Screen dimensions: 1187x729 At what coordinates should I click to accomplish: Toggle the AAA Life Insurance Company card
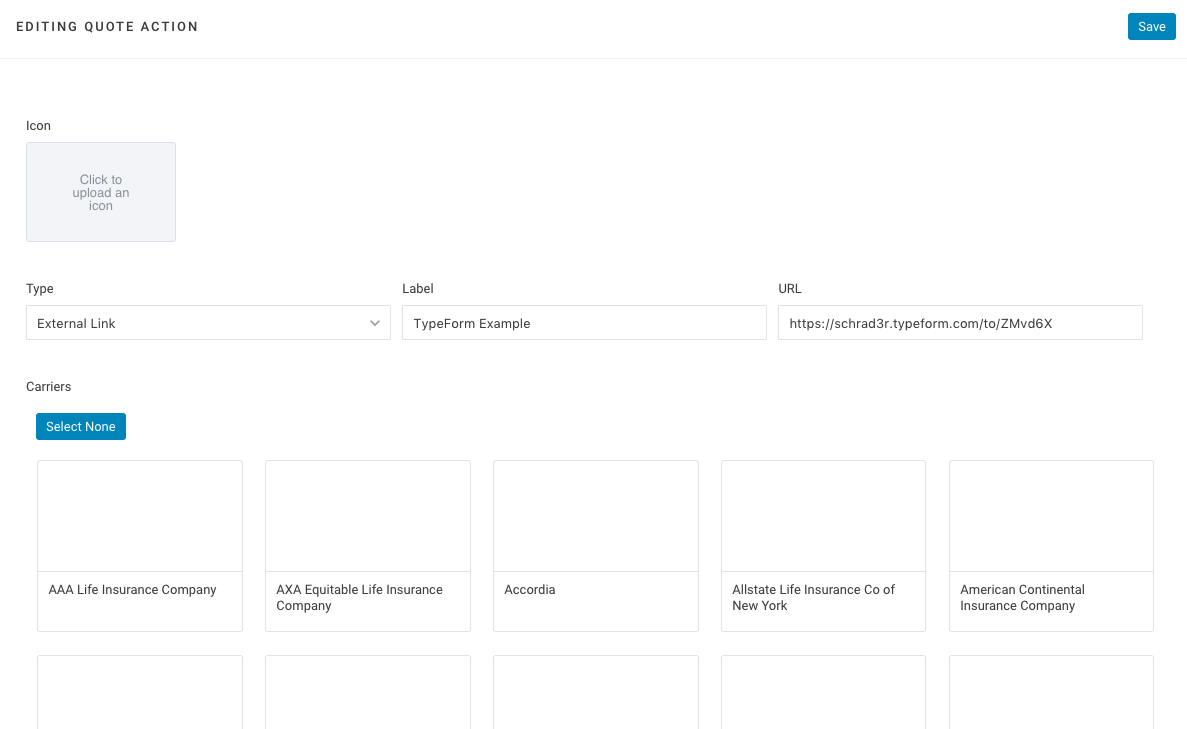[140, 546]
